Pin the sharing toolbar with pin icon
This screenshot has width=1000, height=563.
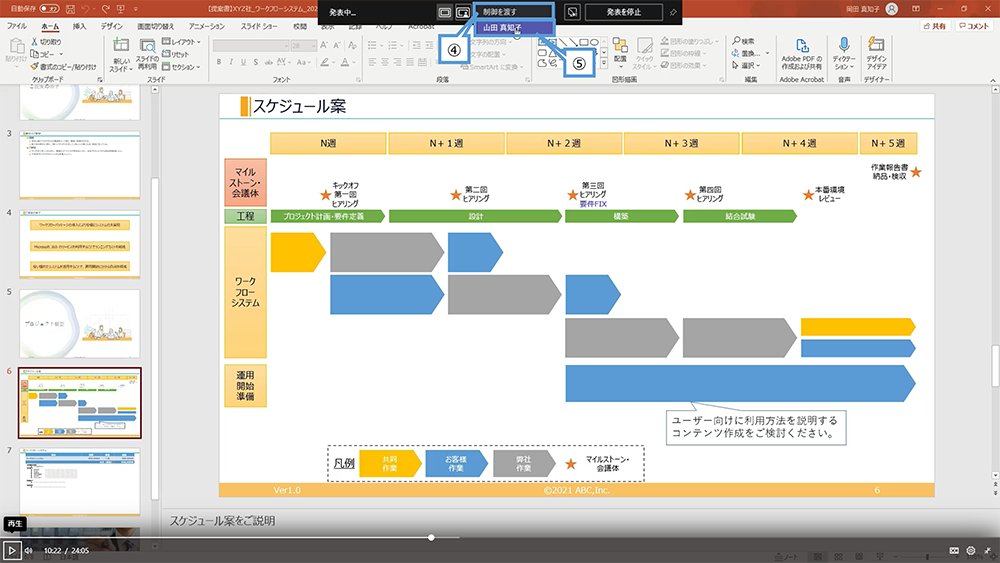click(673, 12)
